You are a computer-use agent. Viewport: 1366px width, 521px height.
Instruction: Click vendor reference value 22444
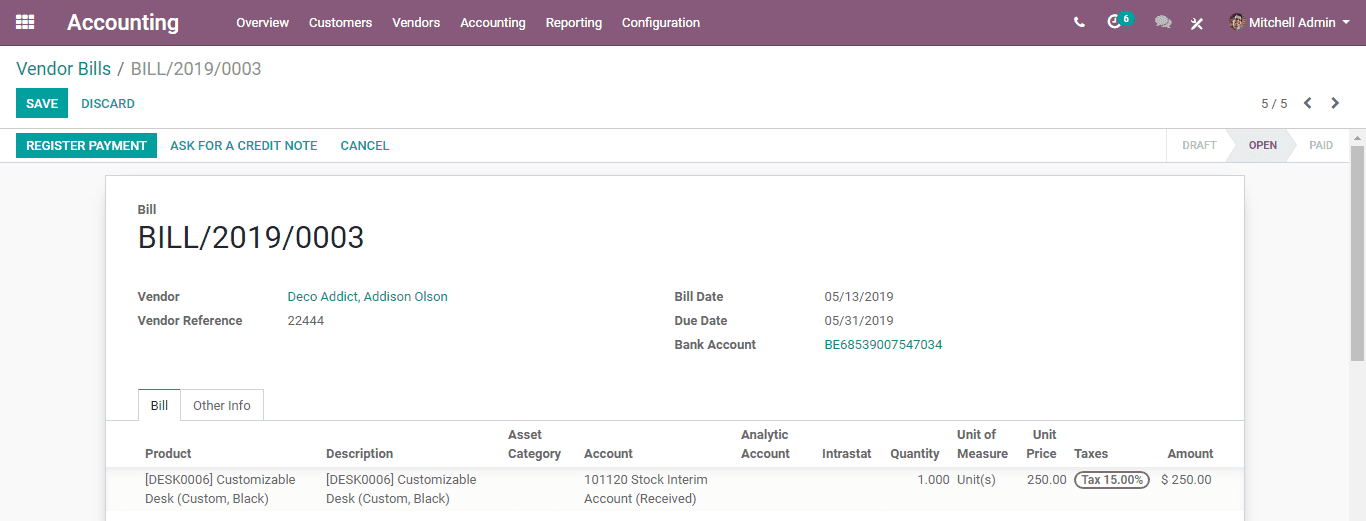pos(305,321)
